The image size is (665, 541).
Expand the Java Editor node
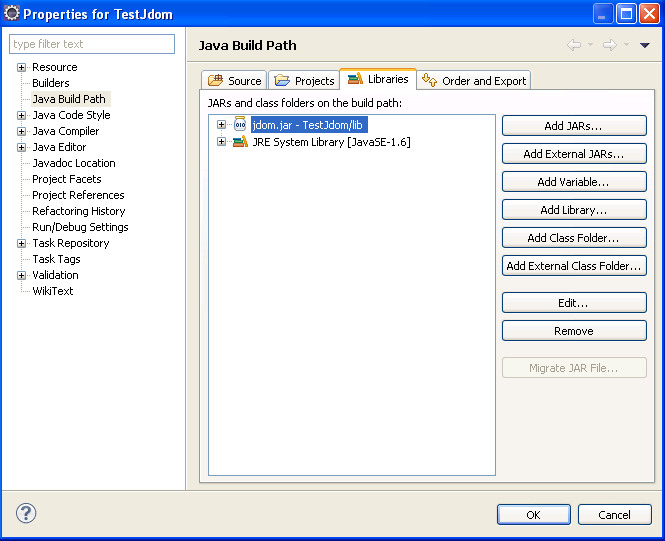coord(21,148)
